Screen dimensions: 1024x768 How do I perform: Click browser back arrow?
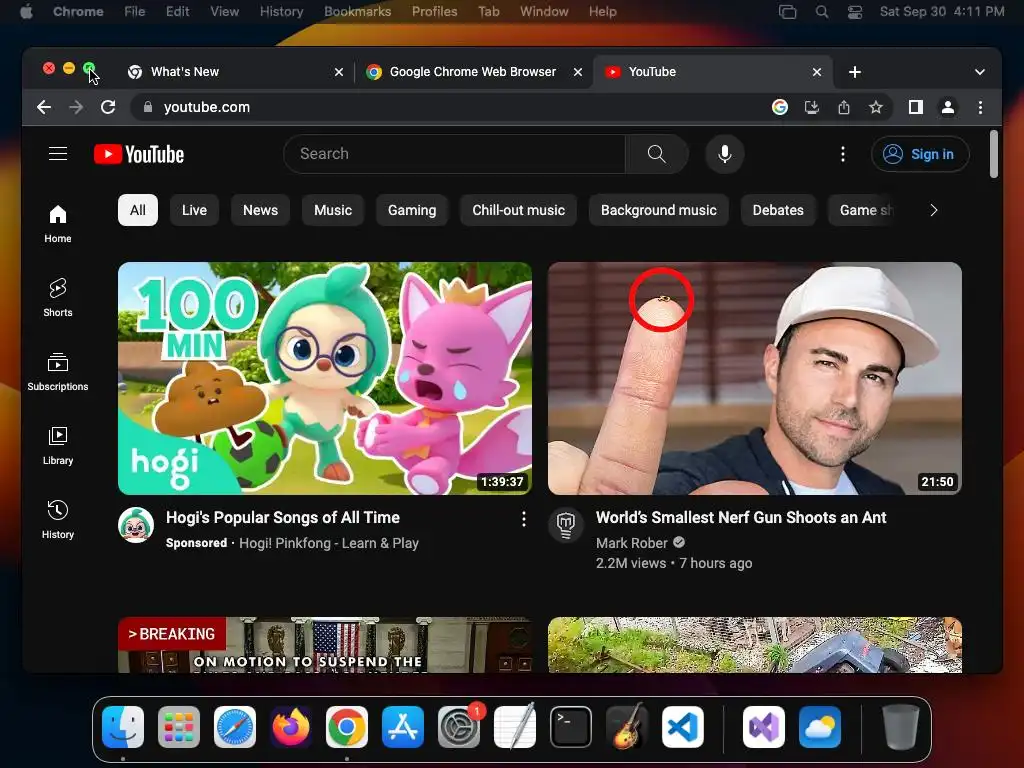point(44,107)
